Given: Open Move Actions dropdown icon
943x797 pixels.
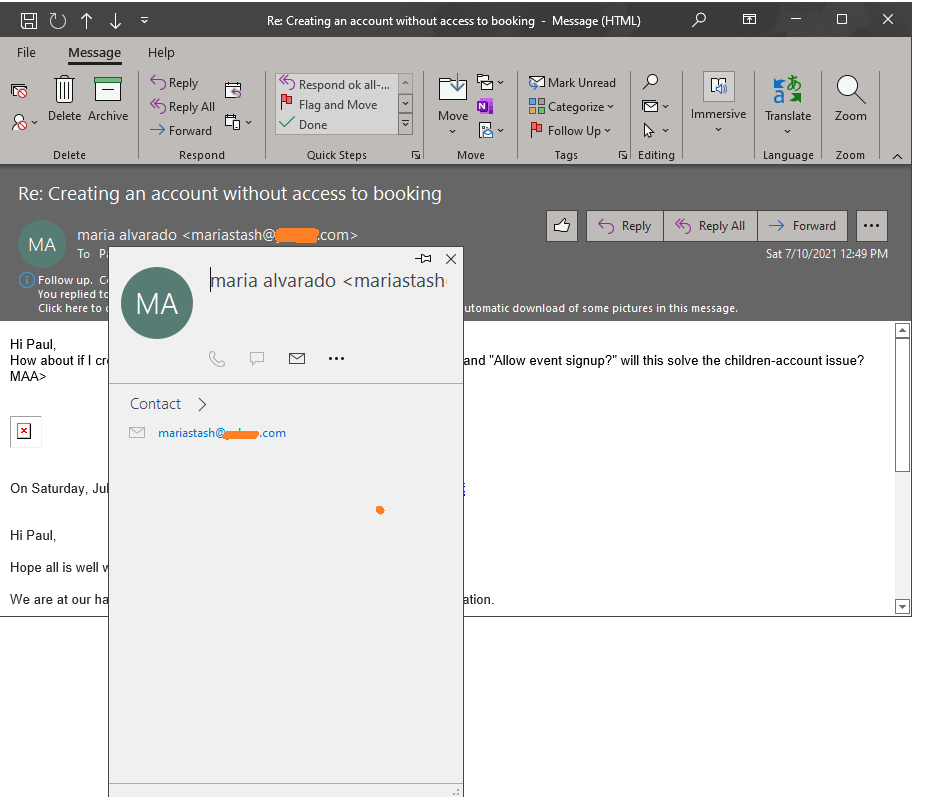Looking at the screenshot, I should tap(490, 131).
